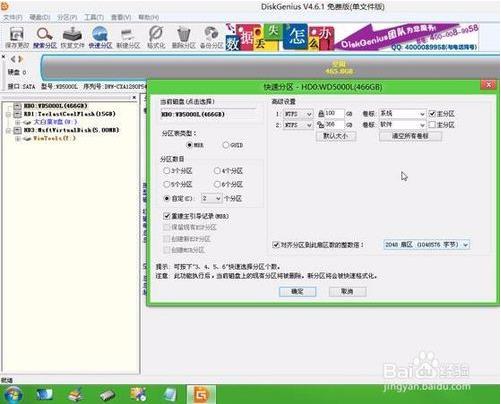Click the unlock icon beside second partition size
Viewport: 501px width, 404px height.
point(321,125)
